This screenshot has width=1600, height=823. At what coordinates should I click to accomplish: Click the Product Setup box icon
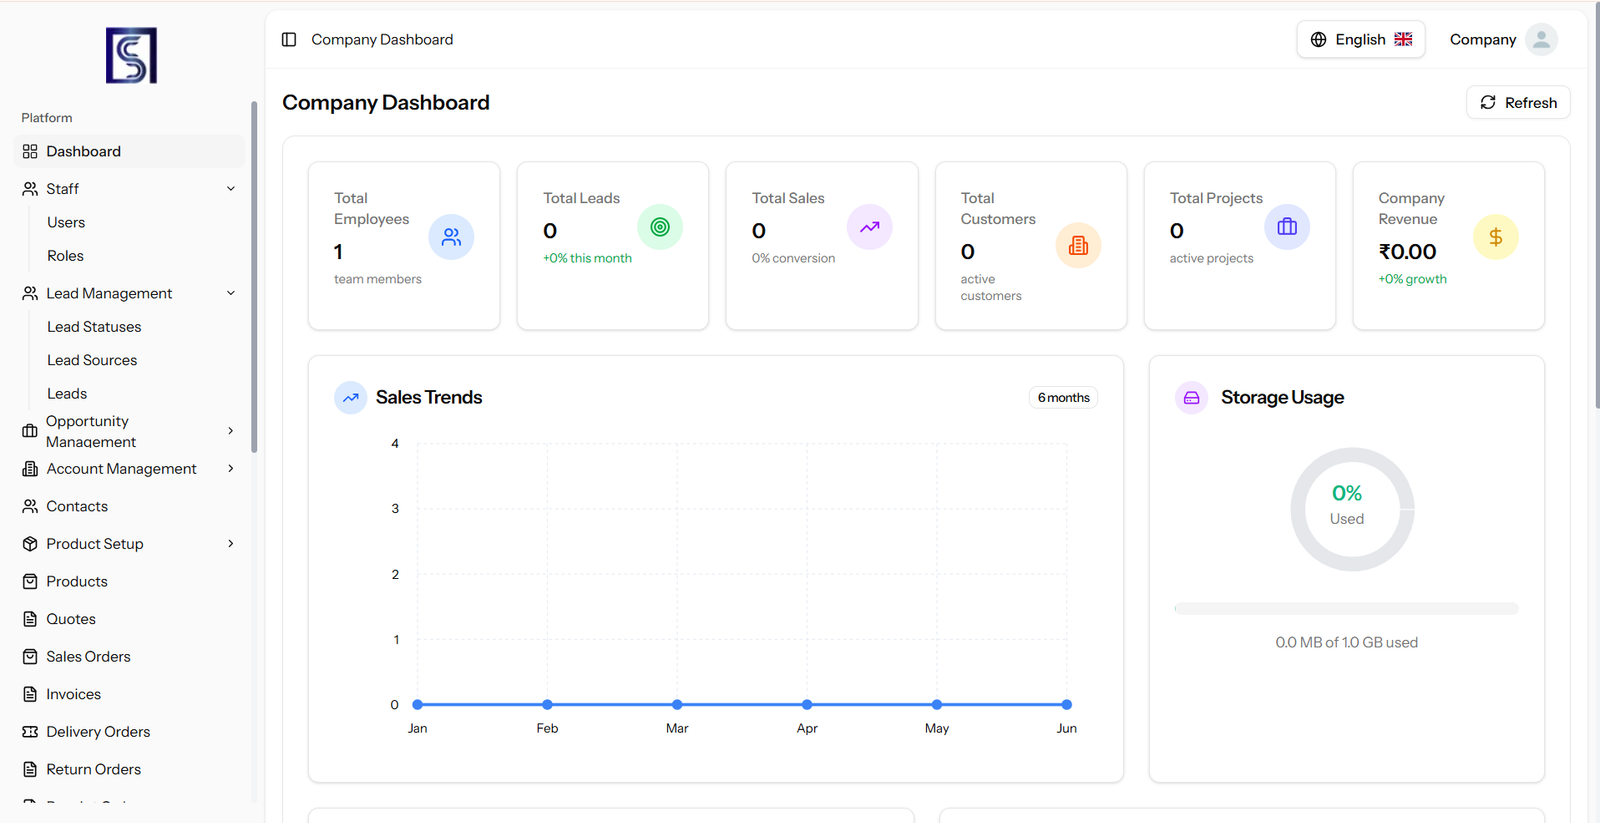pos(30,544)
